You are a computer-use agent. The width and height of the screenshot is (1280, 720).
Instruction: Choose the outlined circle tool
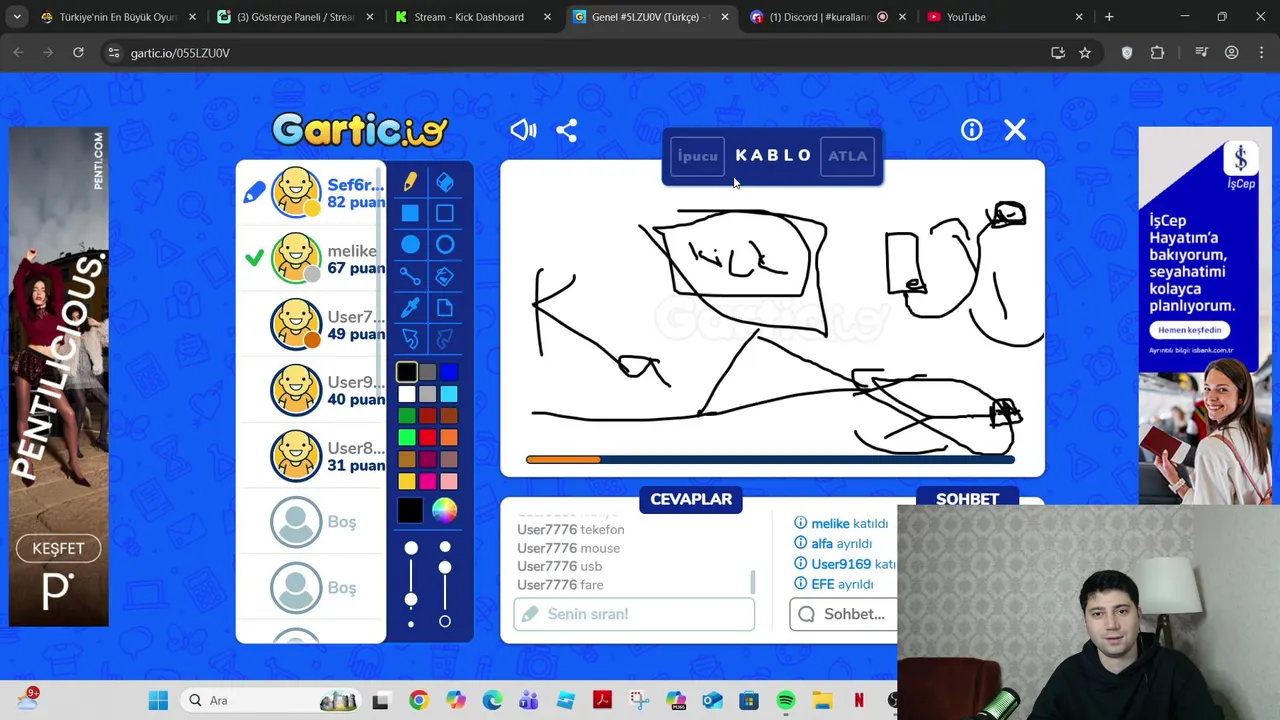pos(445,245)
